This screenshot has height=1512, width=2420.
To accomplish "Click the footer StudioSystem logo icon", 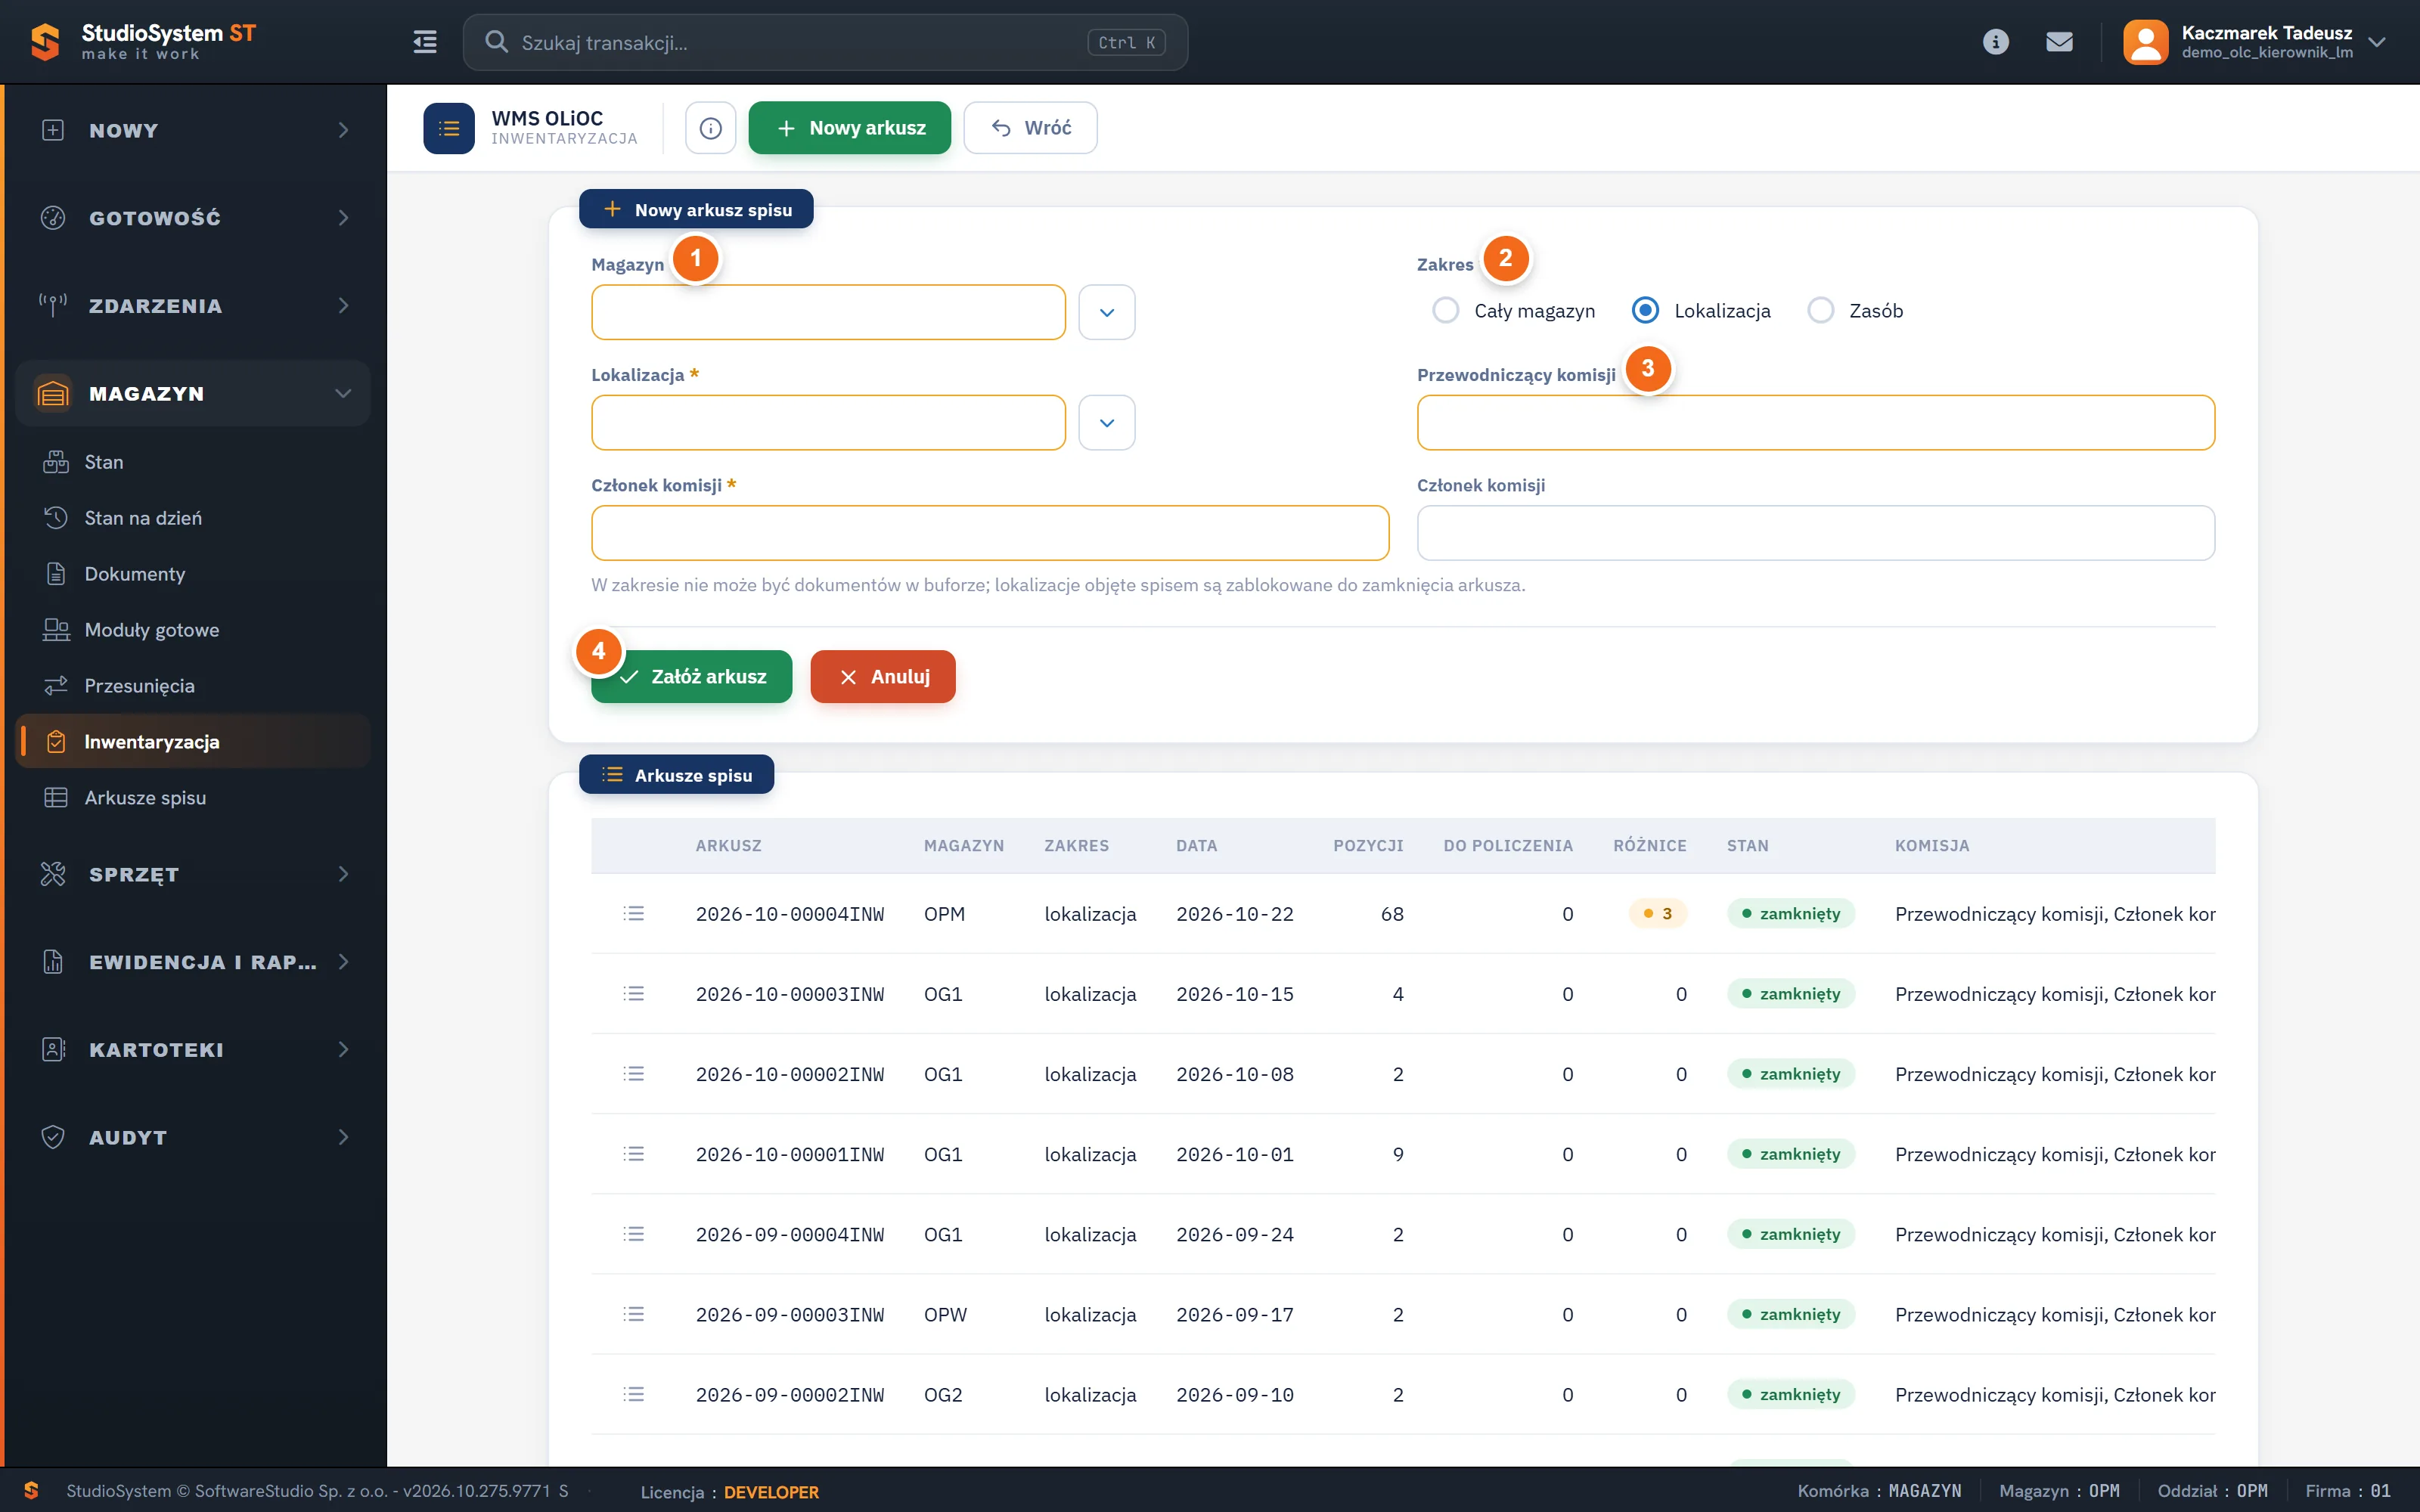I will point(31,1490).
